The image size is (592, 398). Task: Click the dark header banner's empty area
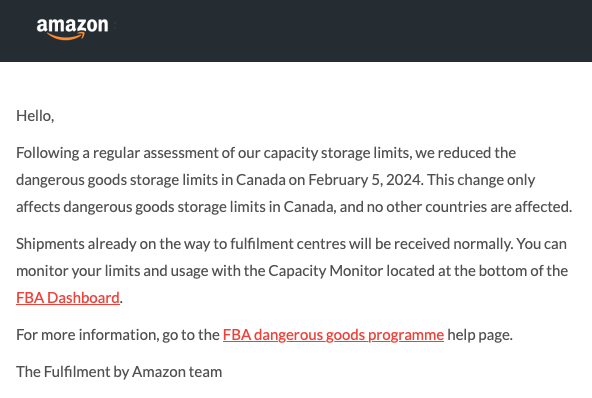point(340,30)
